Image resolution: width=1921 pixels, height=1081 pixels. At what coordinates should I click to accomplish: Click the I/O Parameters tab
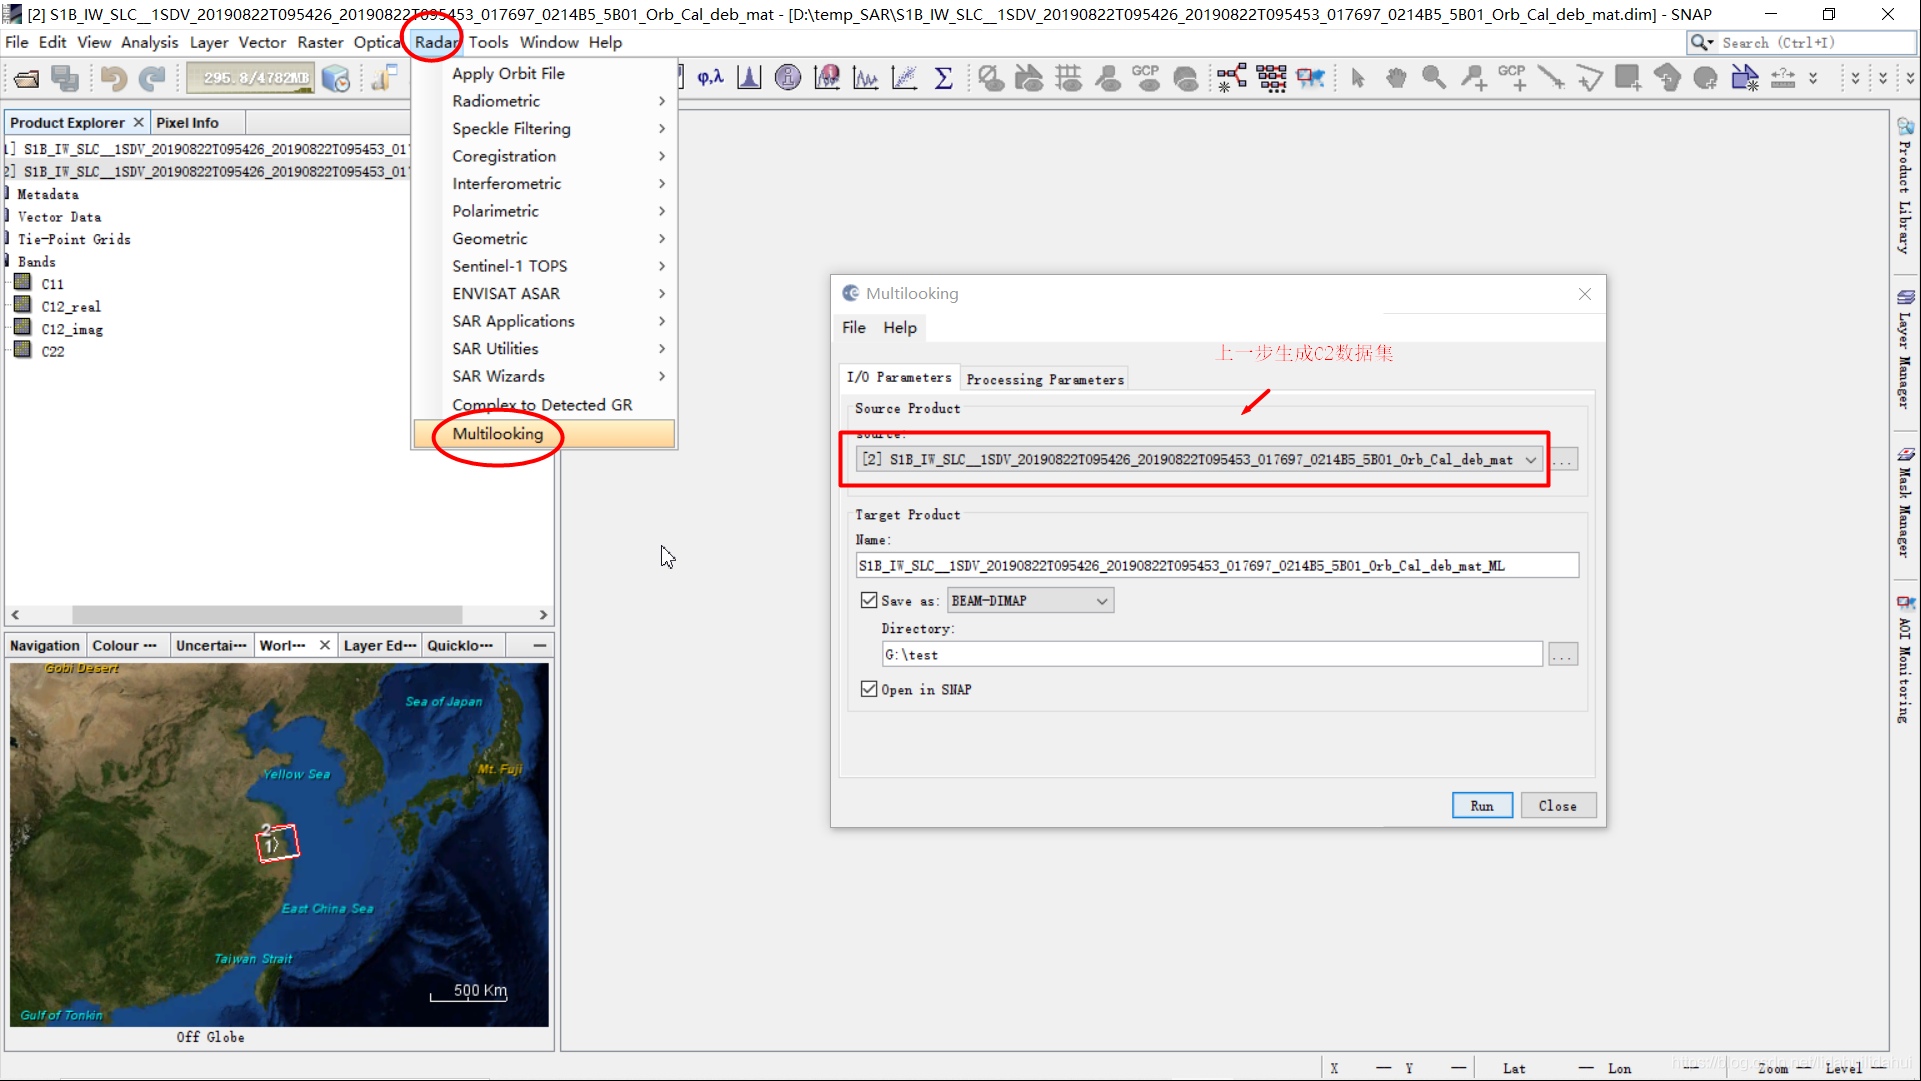click(x=898, y=379)
